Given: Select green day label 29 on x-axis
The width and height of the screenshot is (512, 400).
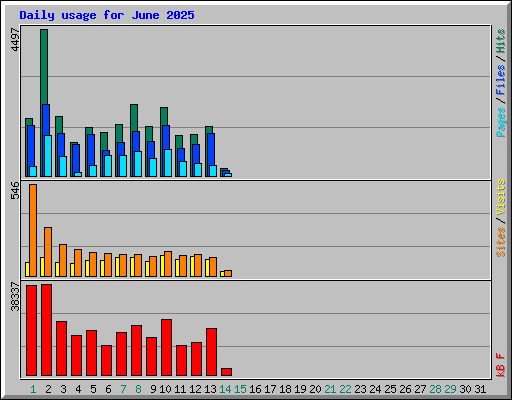Looking at the screenshot, I should point(450,389).
